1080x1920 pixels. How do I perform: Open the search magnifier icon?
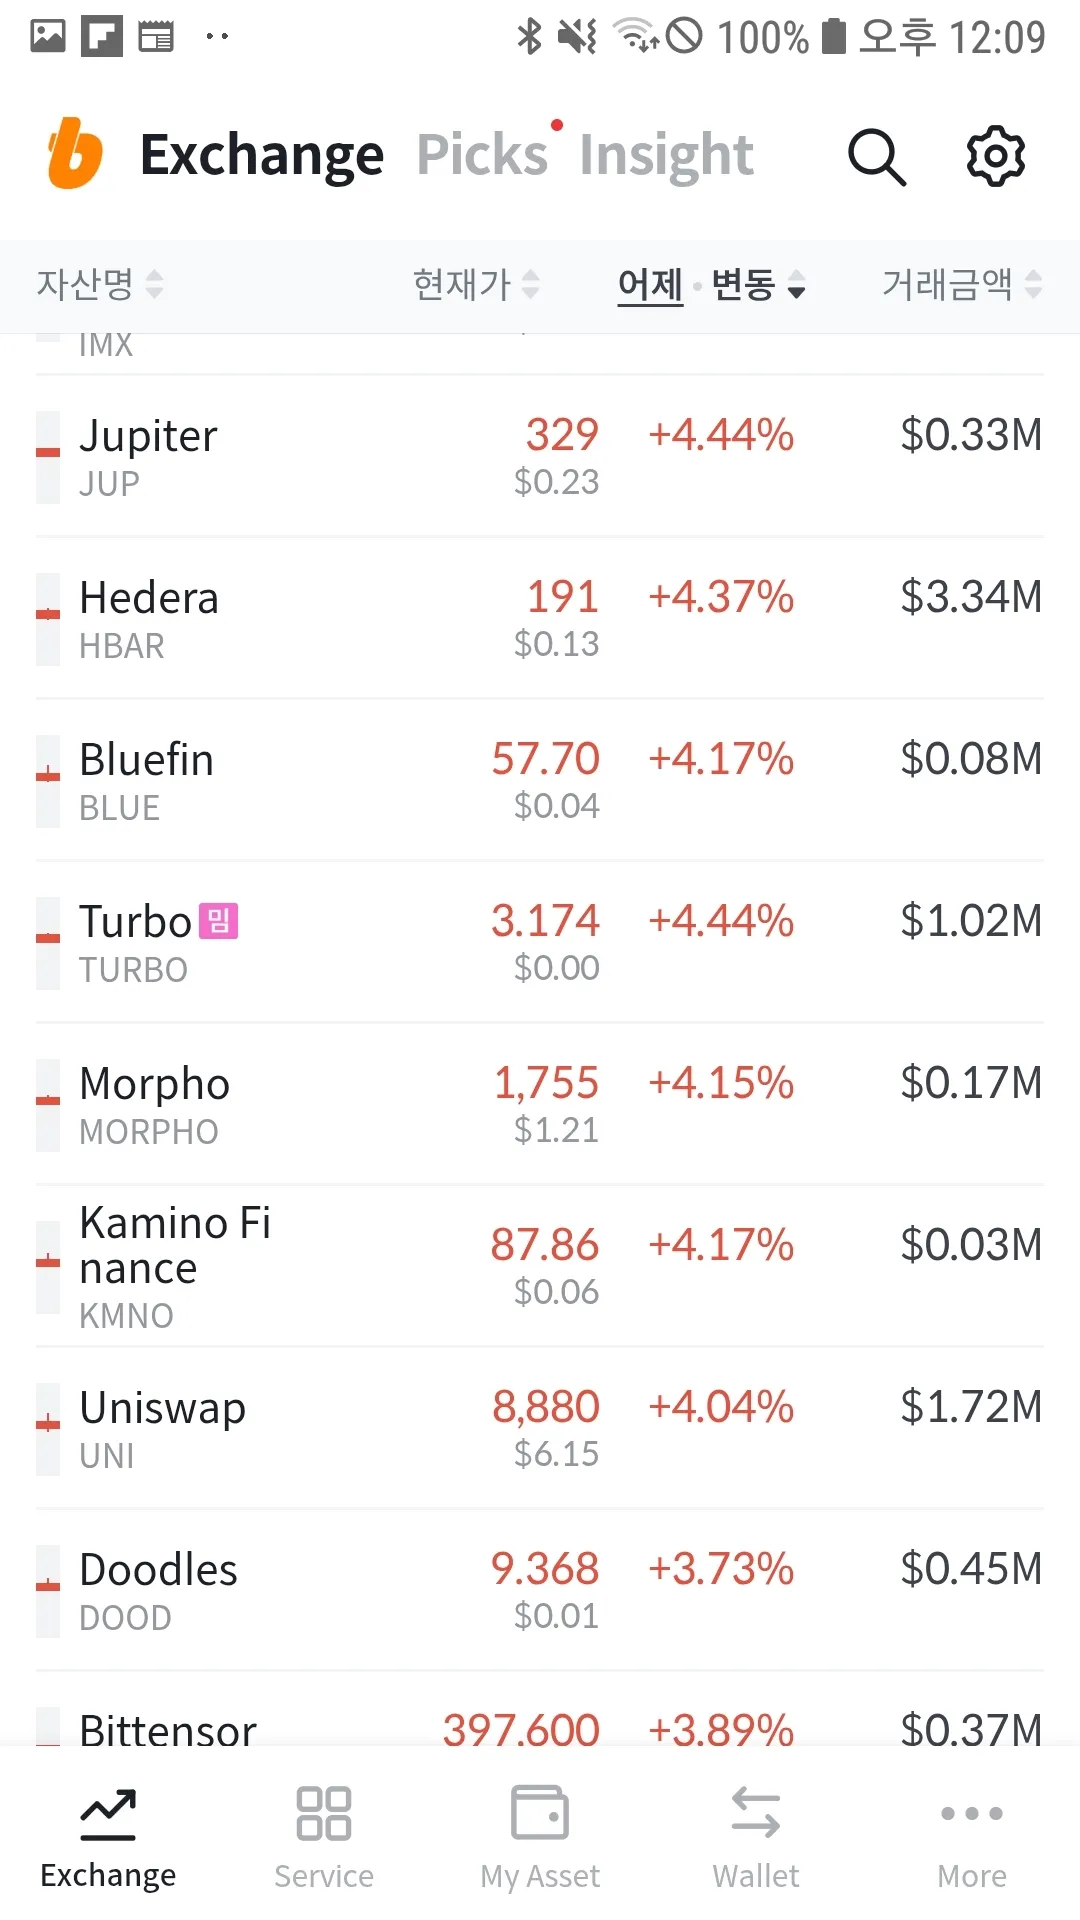pyautogui.click(x=876, y=156)
